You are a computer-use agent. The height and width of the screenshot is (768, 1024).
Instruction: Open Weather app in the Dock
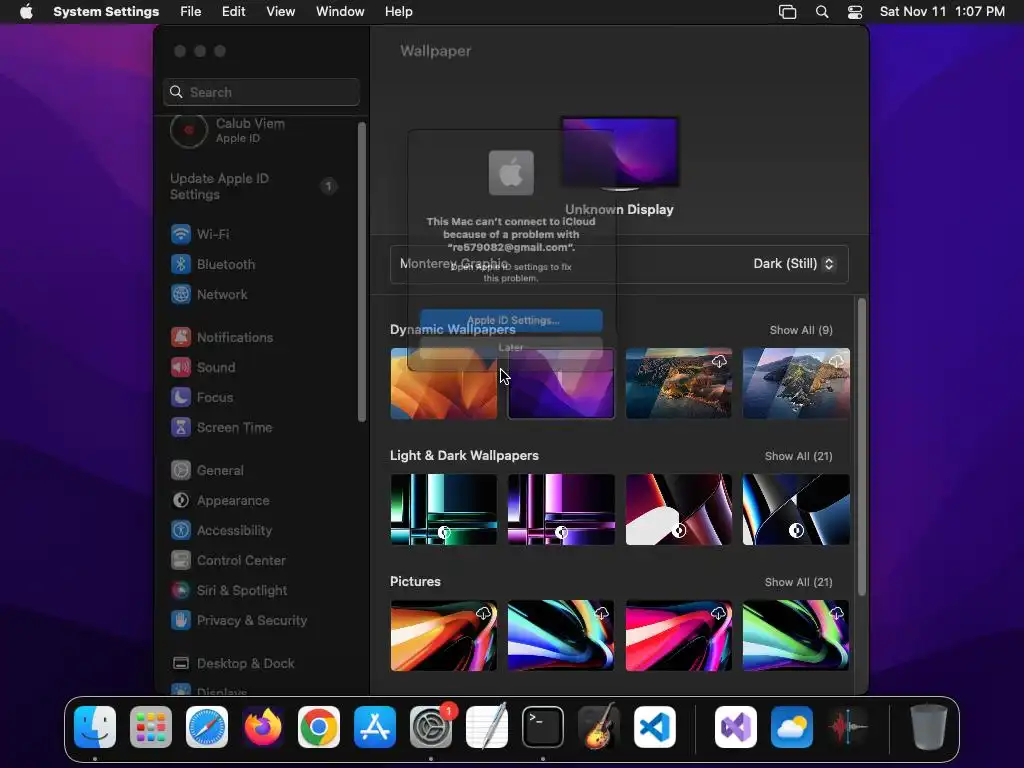(x=792, y=727)
